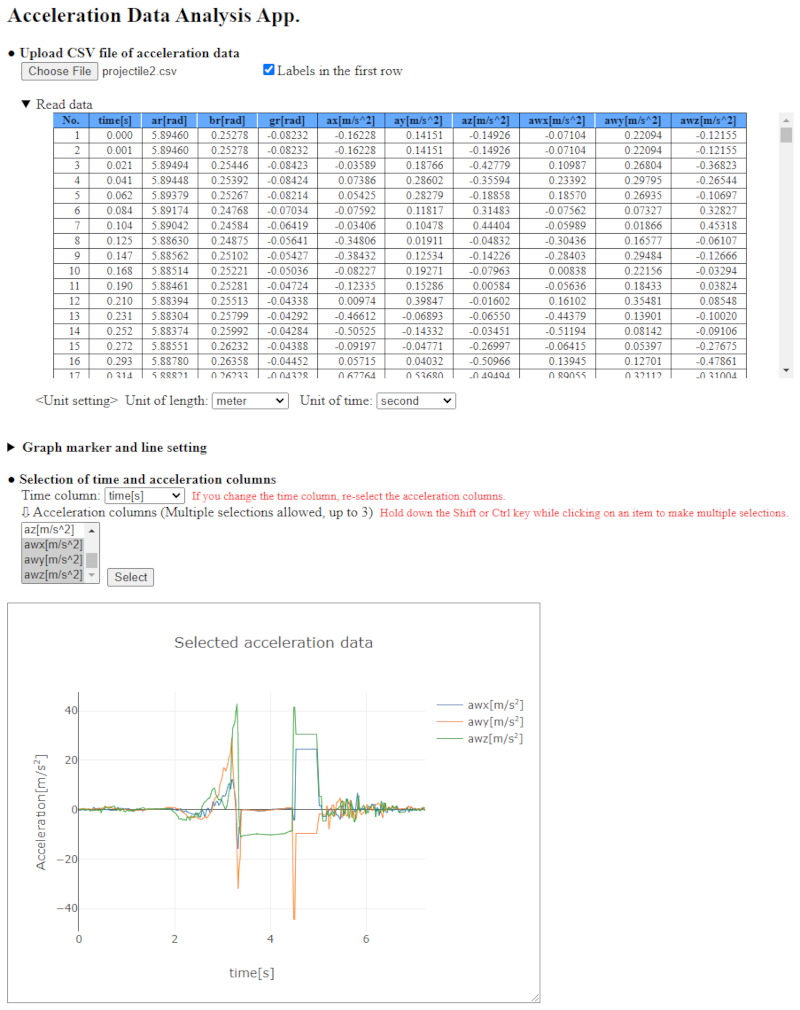Collapse the Read data section
800x1010 pixels.
point(26,104)
